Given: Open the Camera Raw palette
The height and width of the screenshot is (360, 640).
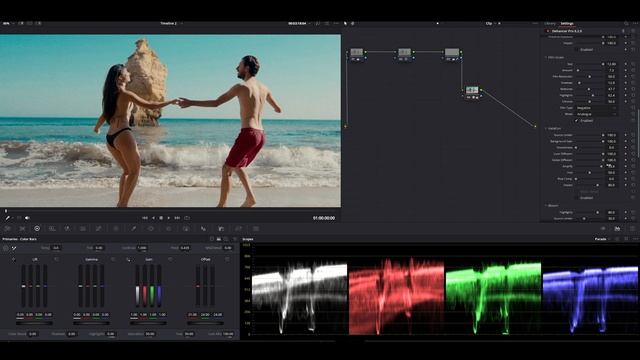Looking at the screenshot, I should pos(7,229).
